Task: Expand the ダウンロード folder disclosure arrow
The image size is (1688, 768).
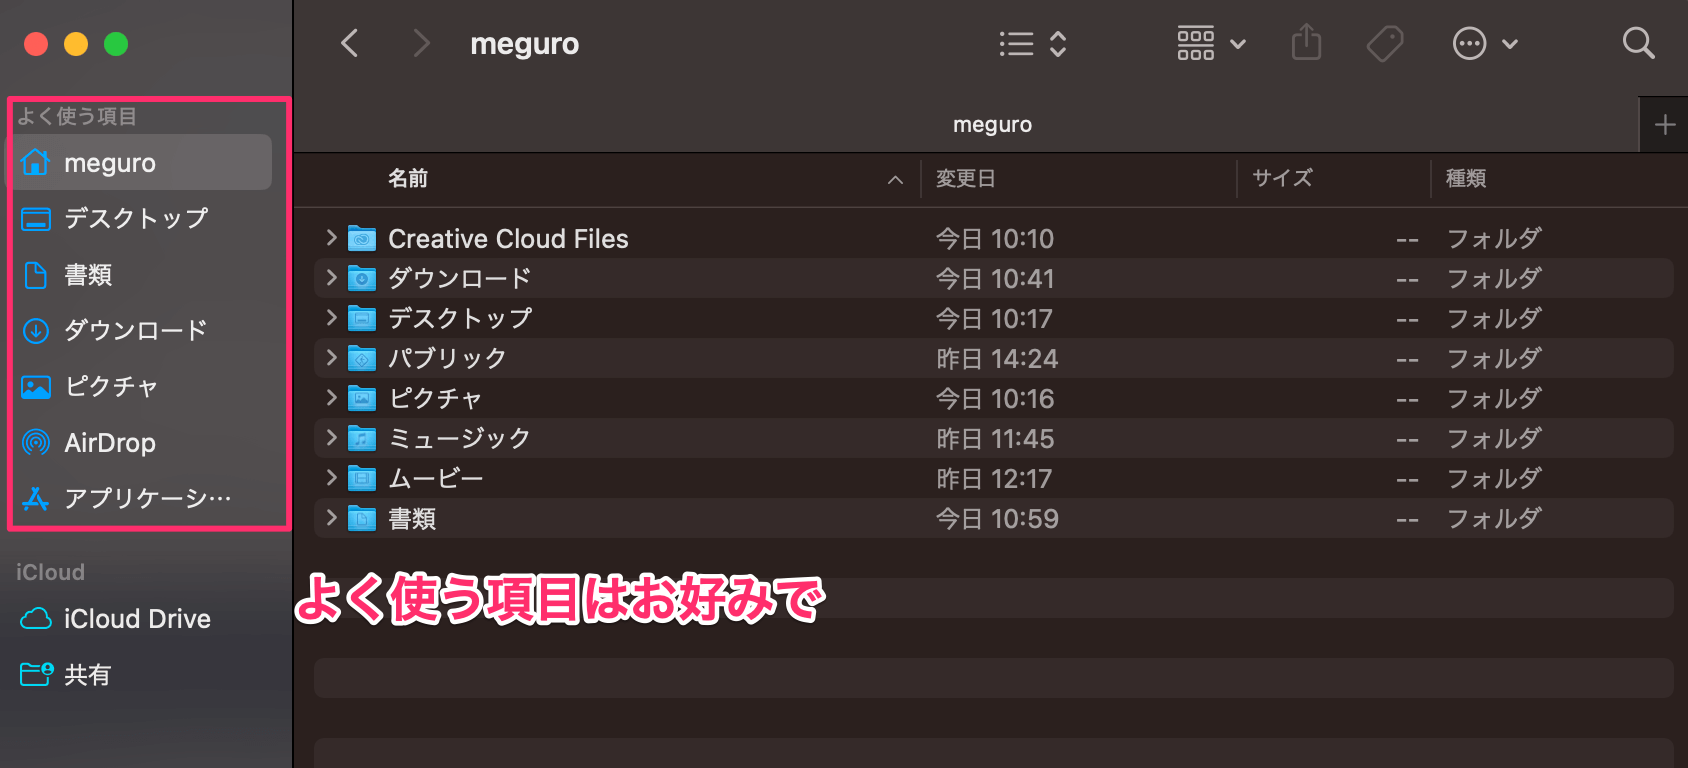Action: point(331,278)
